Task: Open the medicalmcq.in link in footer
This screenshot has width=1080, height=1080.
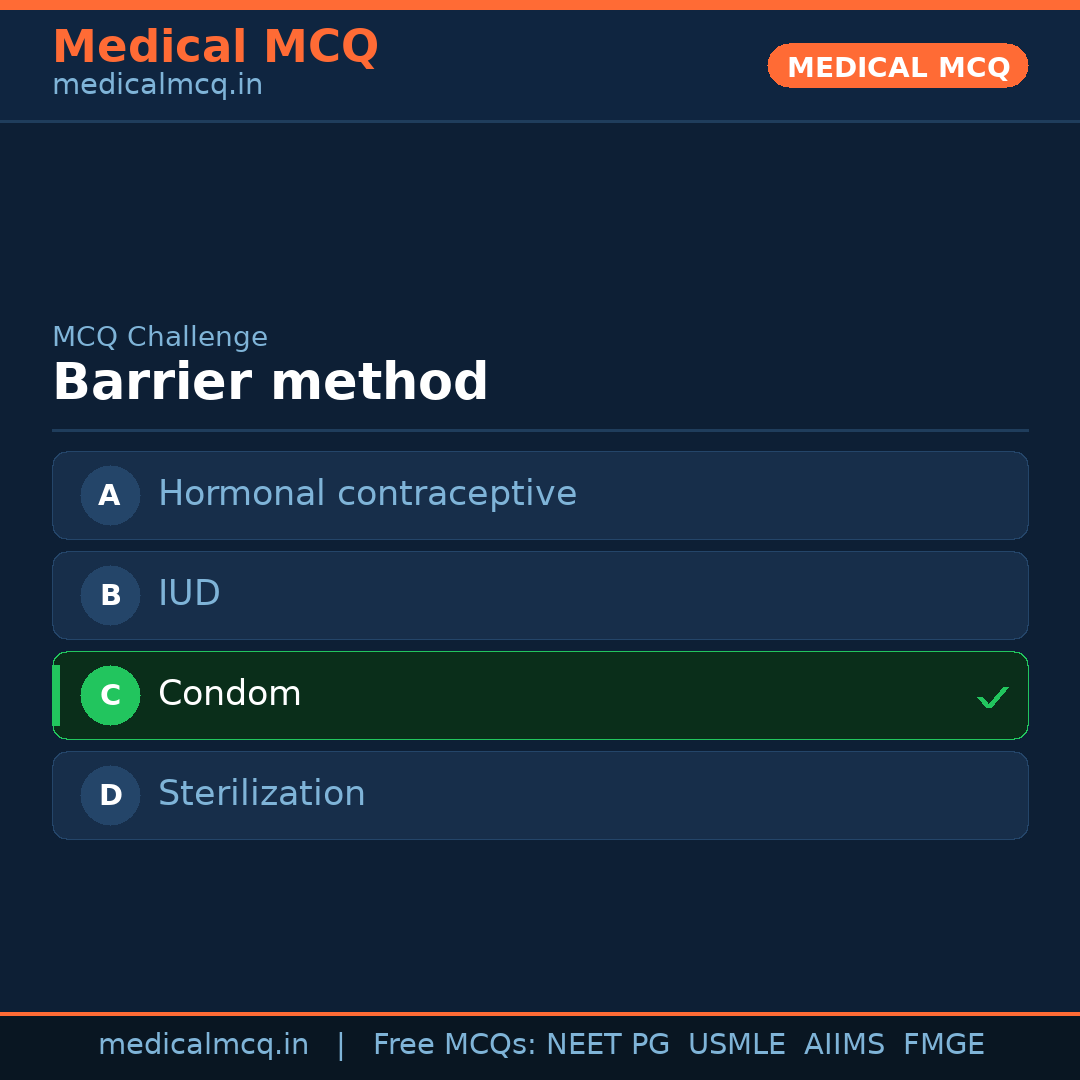Action: [x=203, y=1044]
